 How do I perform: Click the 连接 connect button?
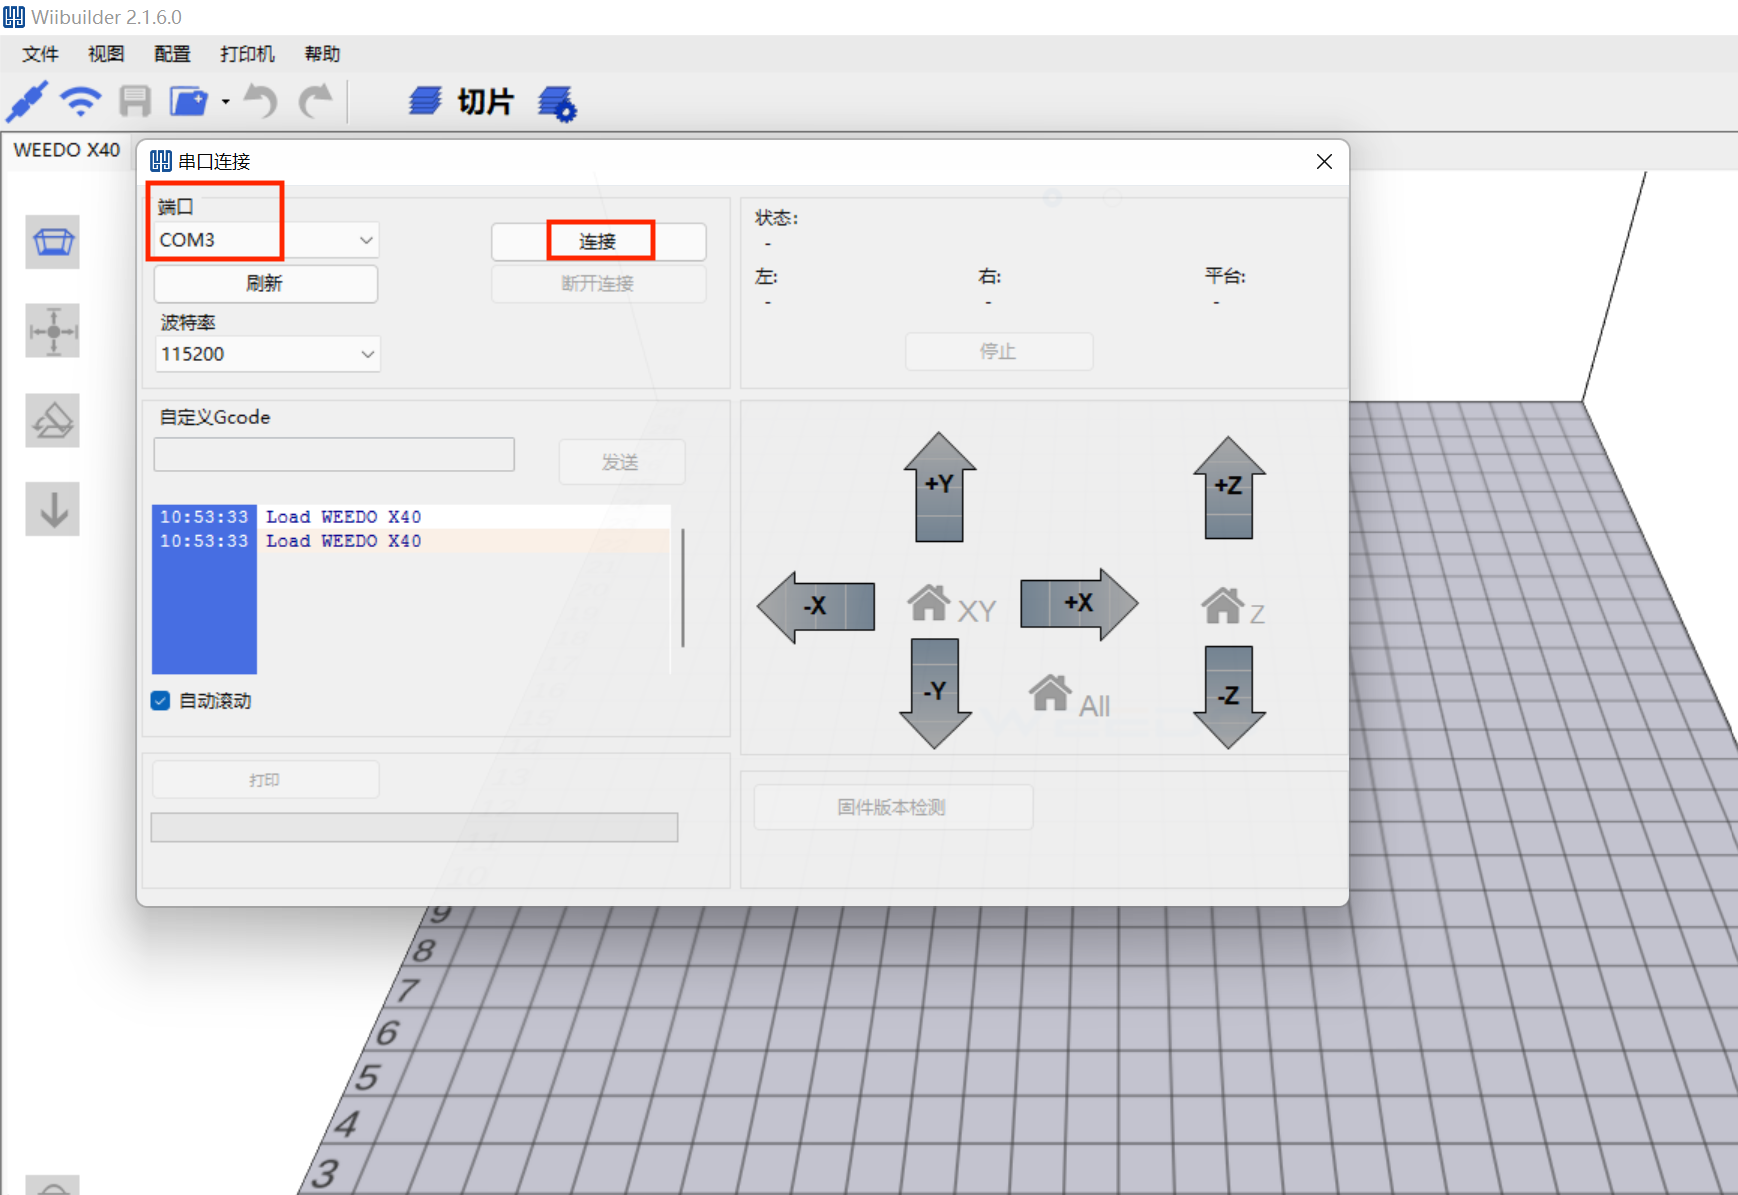pos(598,242)
